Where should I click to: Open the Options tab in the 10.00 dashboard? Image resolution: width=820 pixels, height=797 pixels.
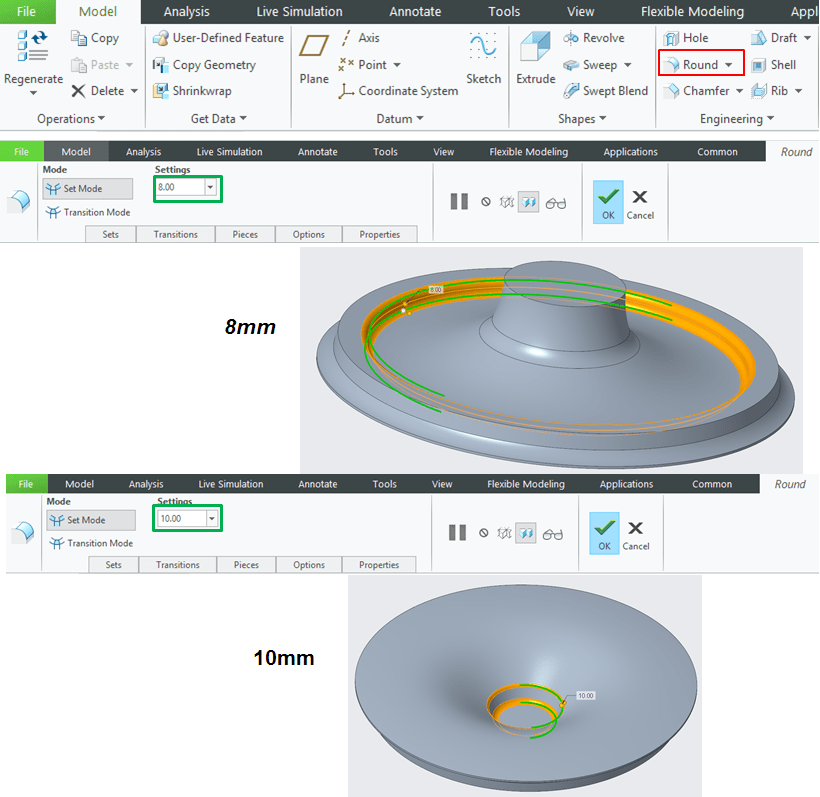[309, 565]
